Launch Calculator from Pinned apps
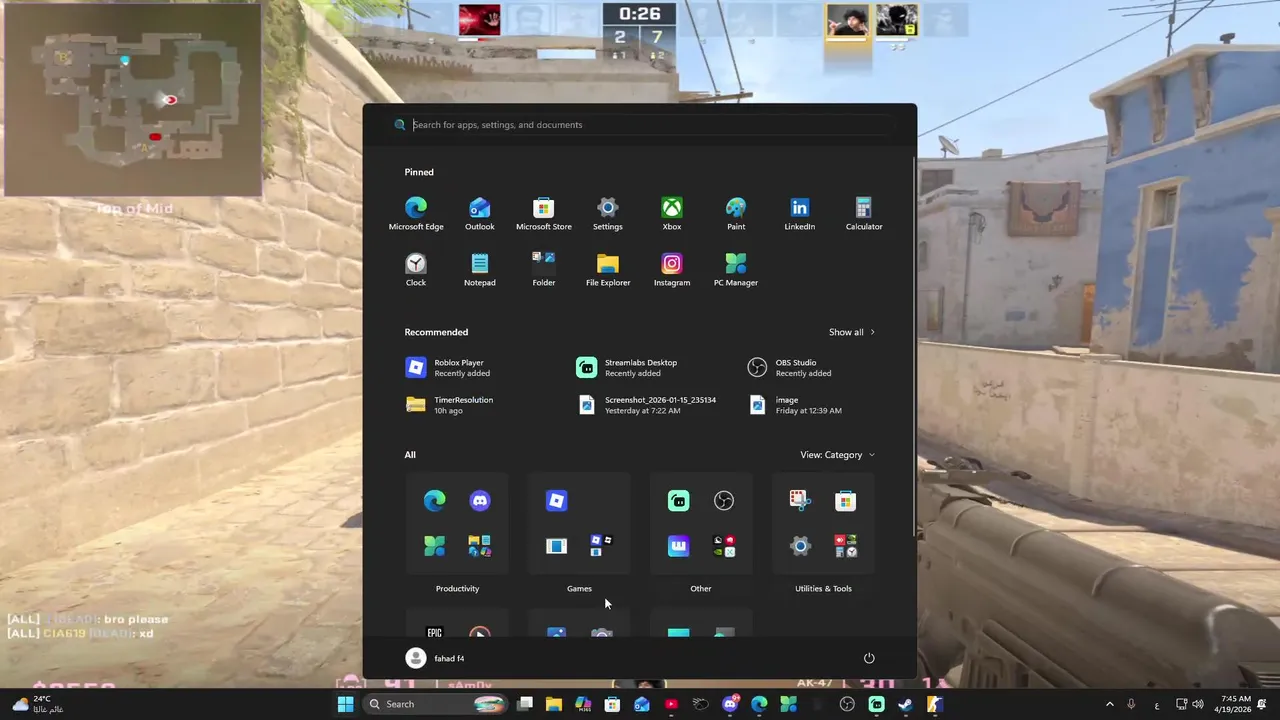This screenshot has width=1280, height=720. click(864, 214)
